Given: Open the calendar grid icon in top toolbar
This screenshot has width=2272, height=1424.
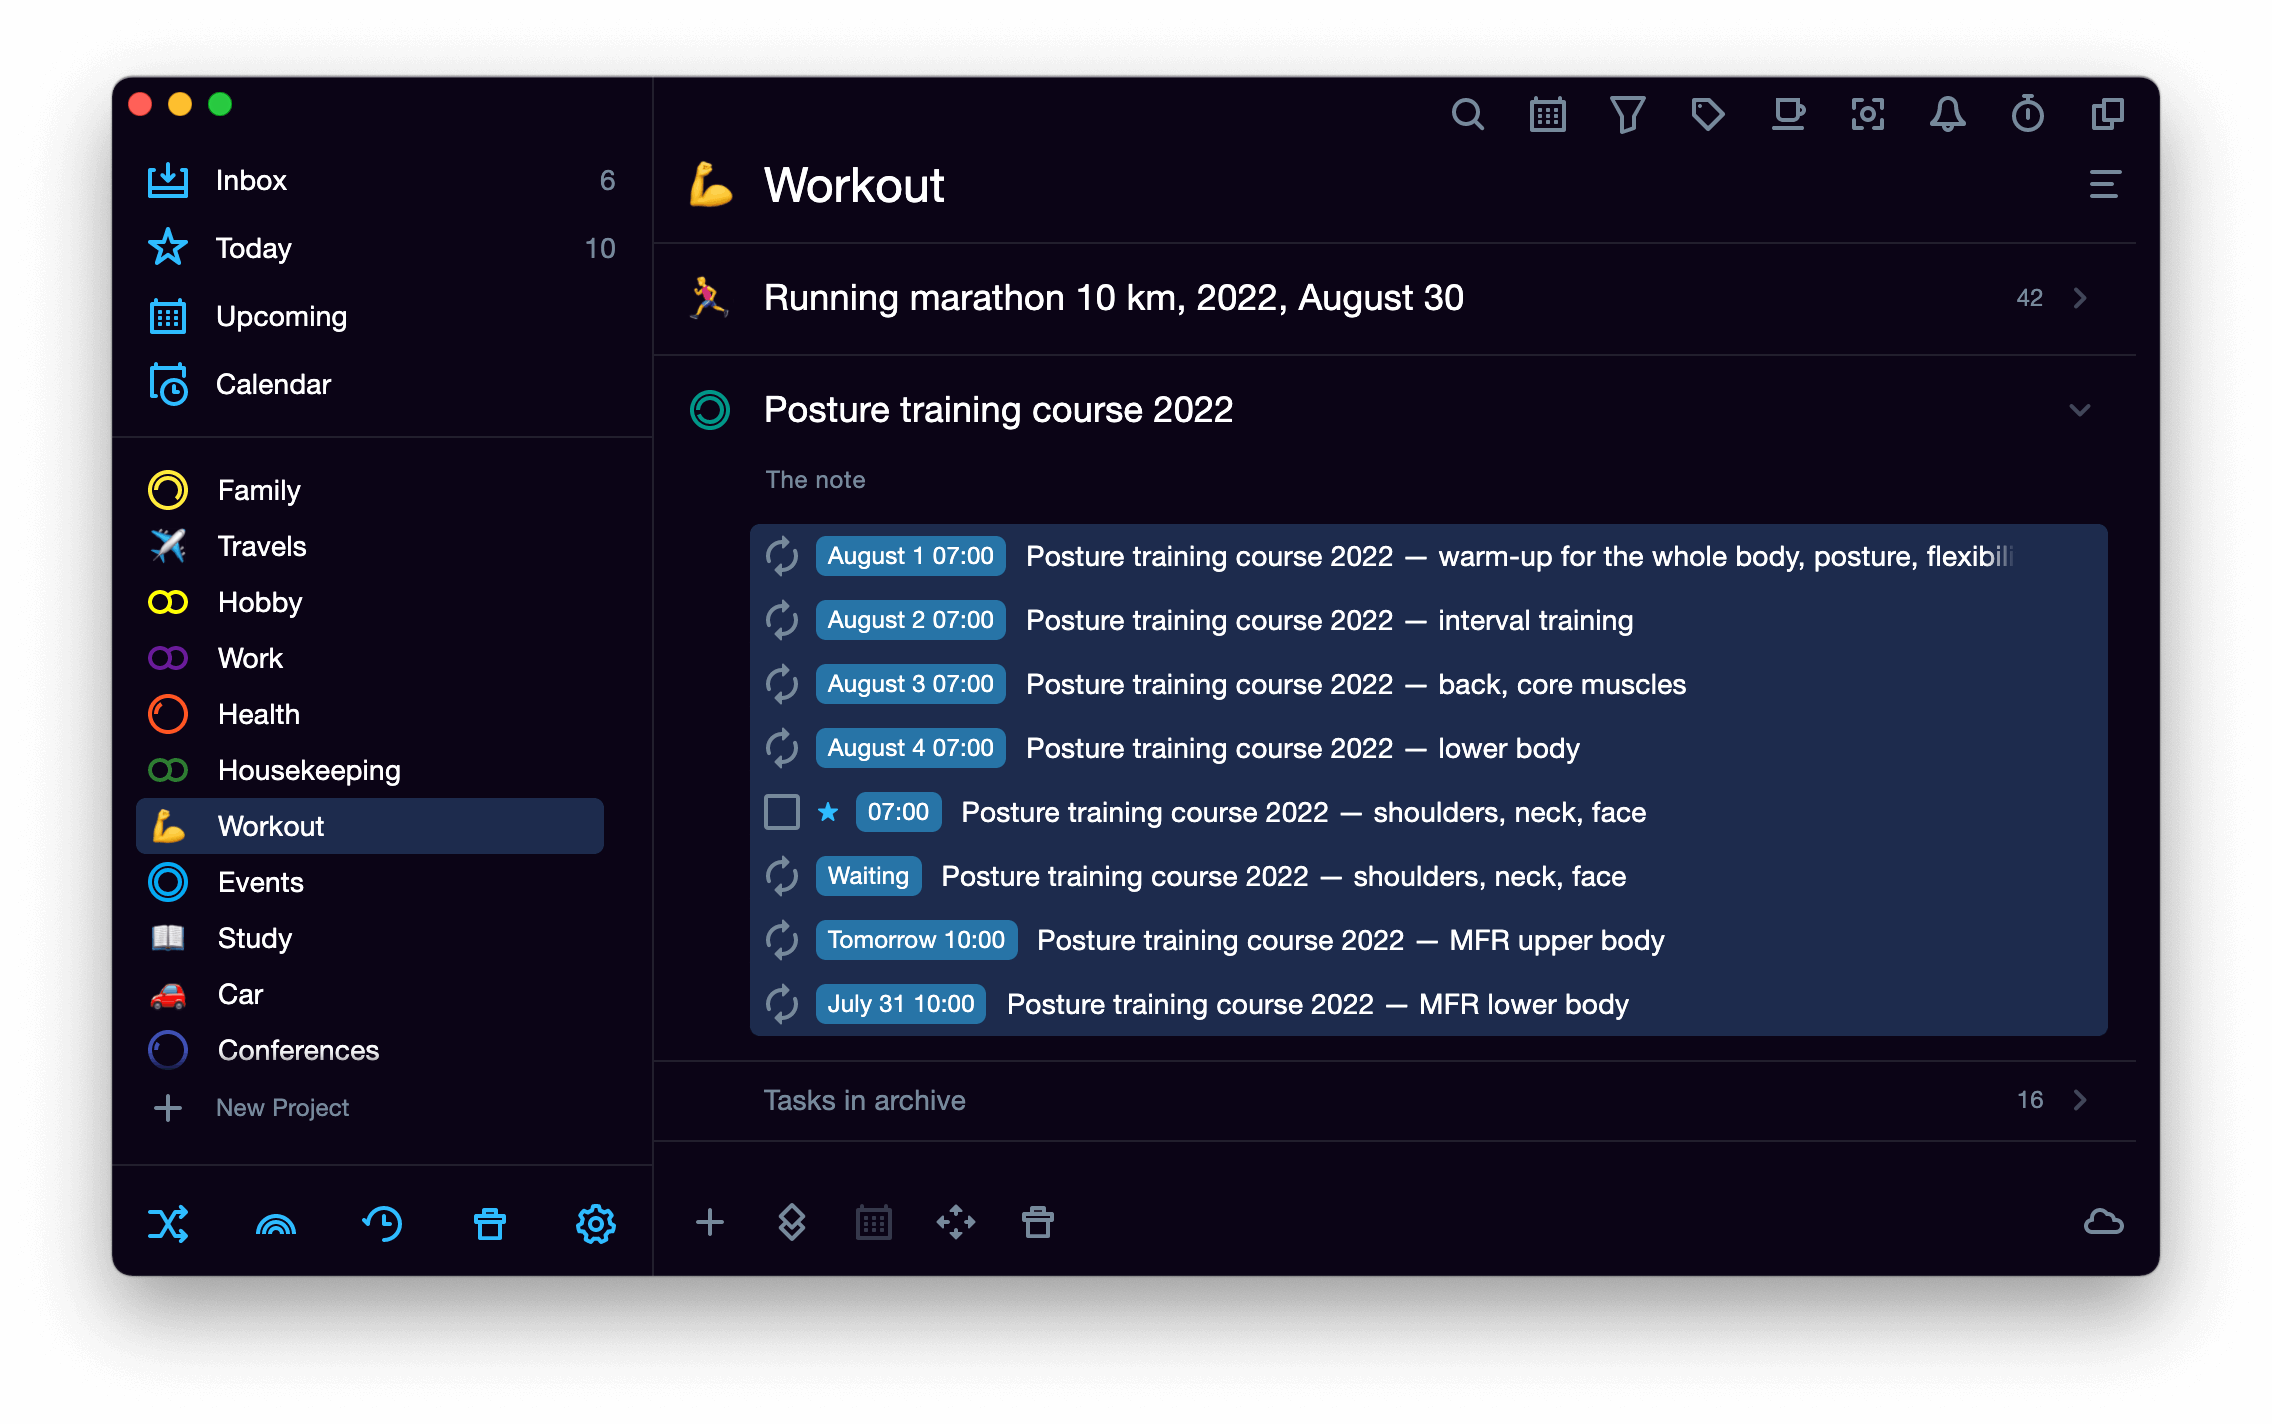Looking at the screenshot, I should [x=1547, y=115].
